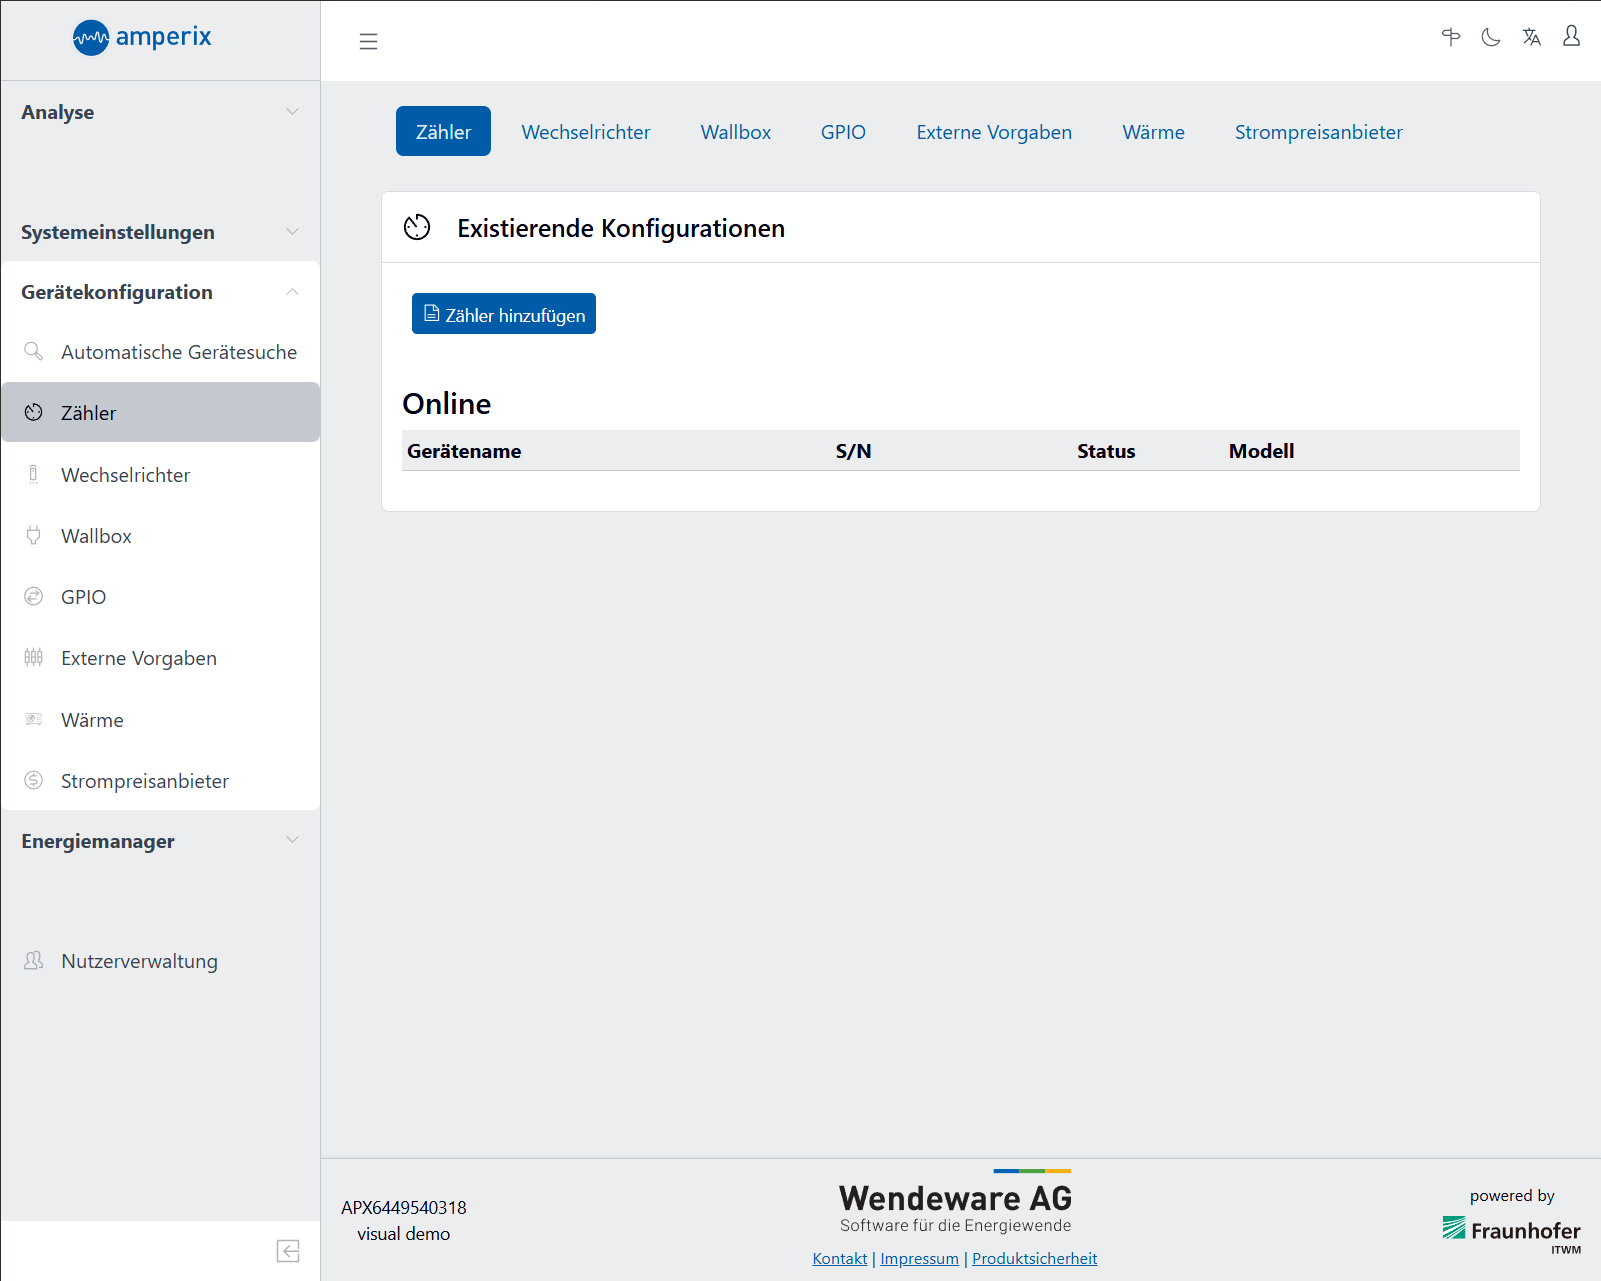Image resolution: width=1601 pixels, height=1281 pixels.
Task: Switch to the Wechselrichter tab
Action: pos(585,132)
